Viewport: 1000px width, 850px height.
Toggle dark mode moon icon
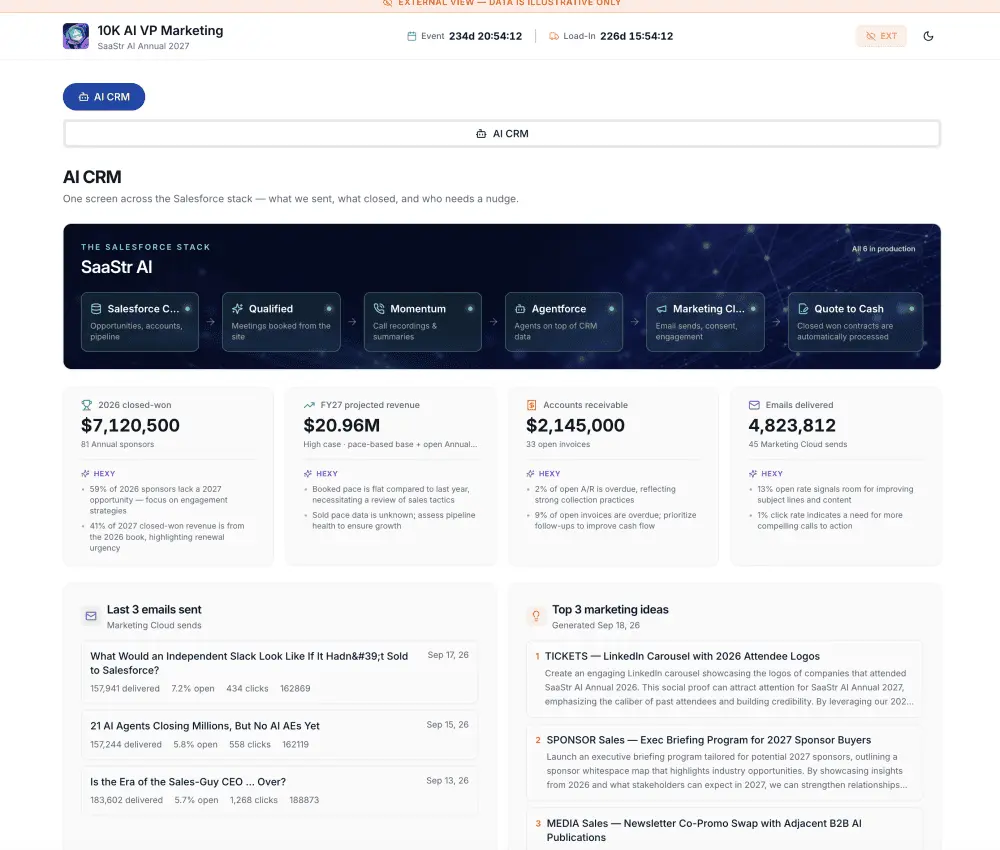click(928, 36)
